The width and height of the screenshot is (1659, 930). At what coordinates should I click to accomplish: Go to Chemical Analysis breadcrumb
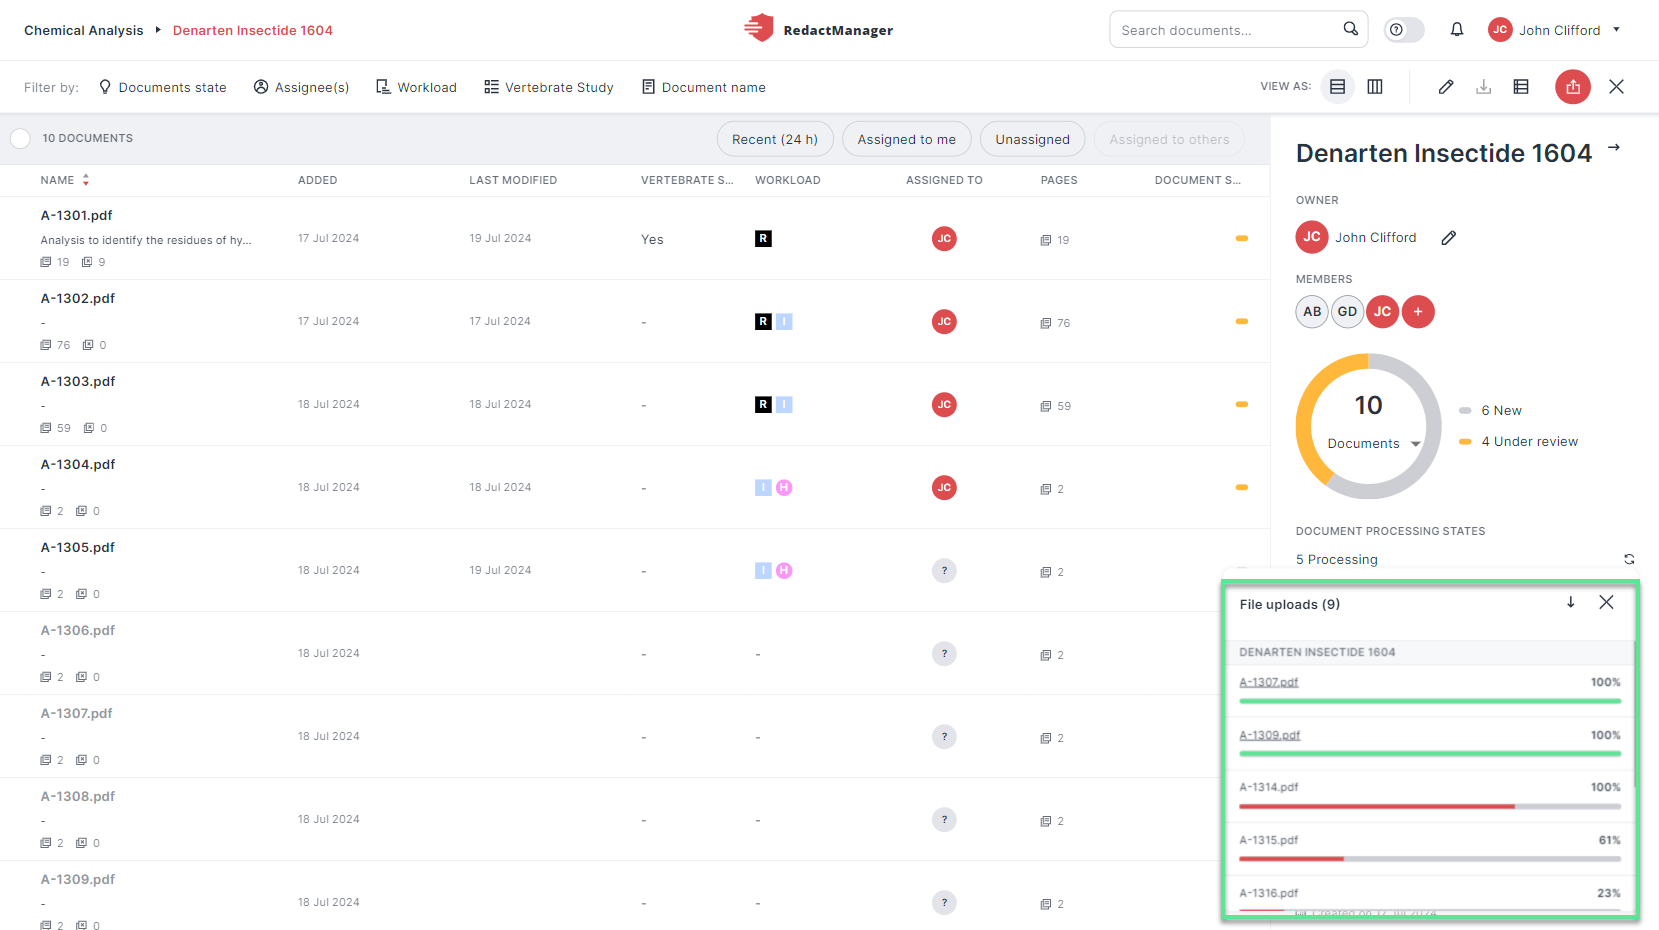point(84,30)
